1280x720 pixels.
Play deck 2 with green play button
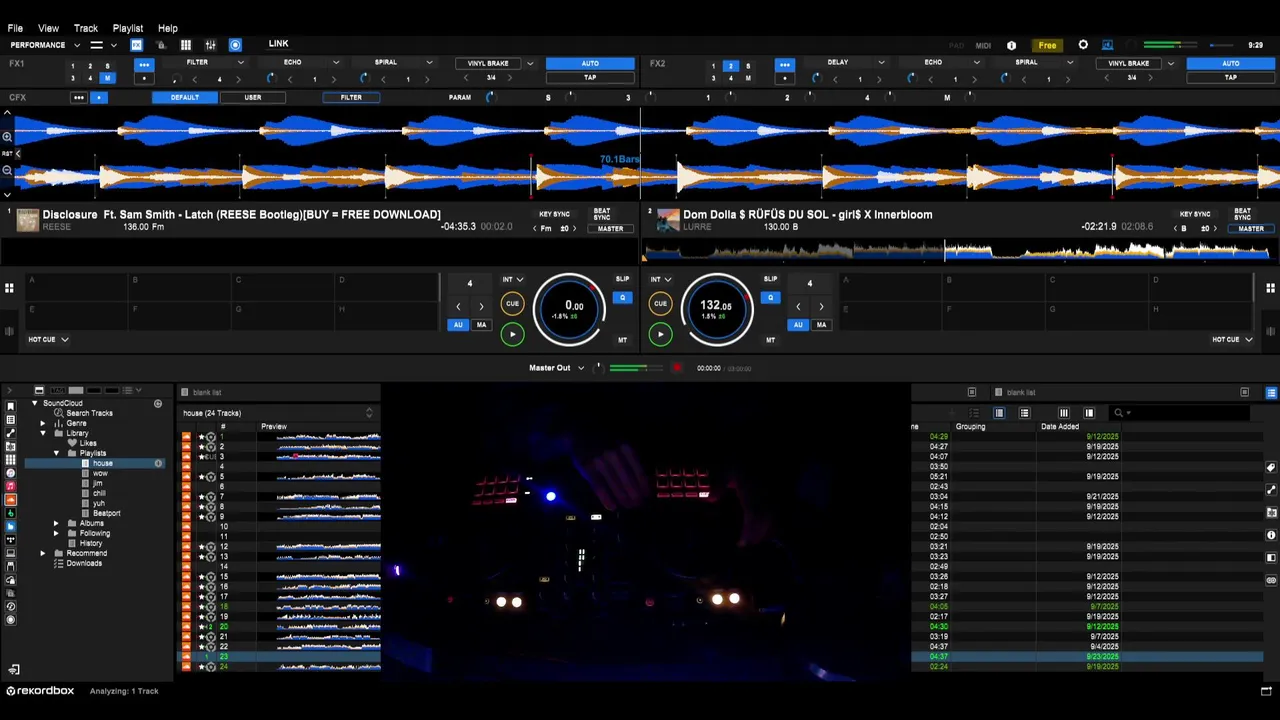coord(660,335)
